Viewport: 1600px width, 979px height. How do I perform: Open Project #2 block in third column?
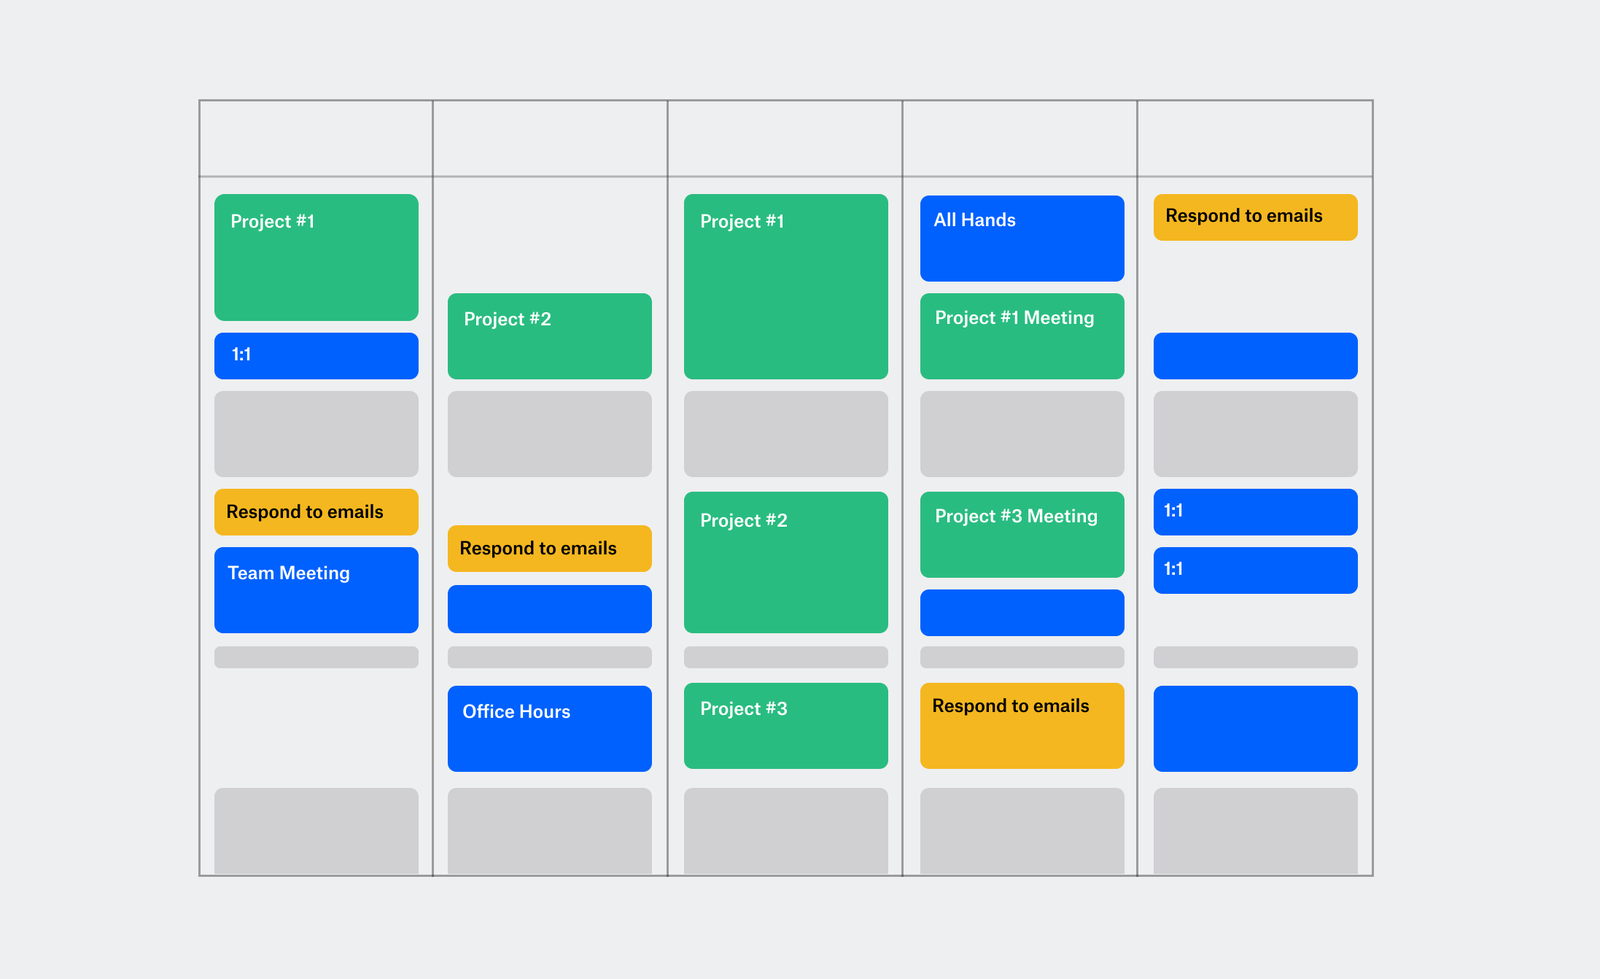(x=785, y=562)
